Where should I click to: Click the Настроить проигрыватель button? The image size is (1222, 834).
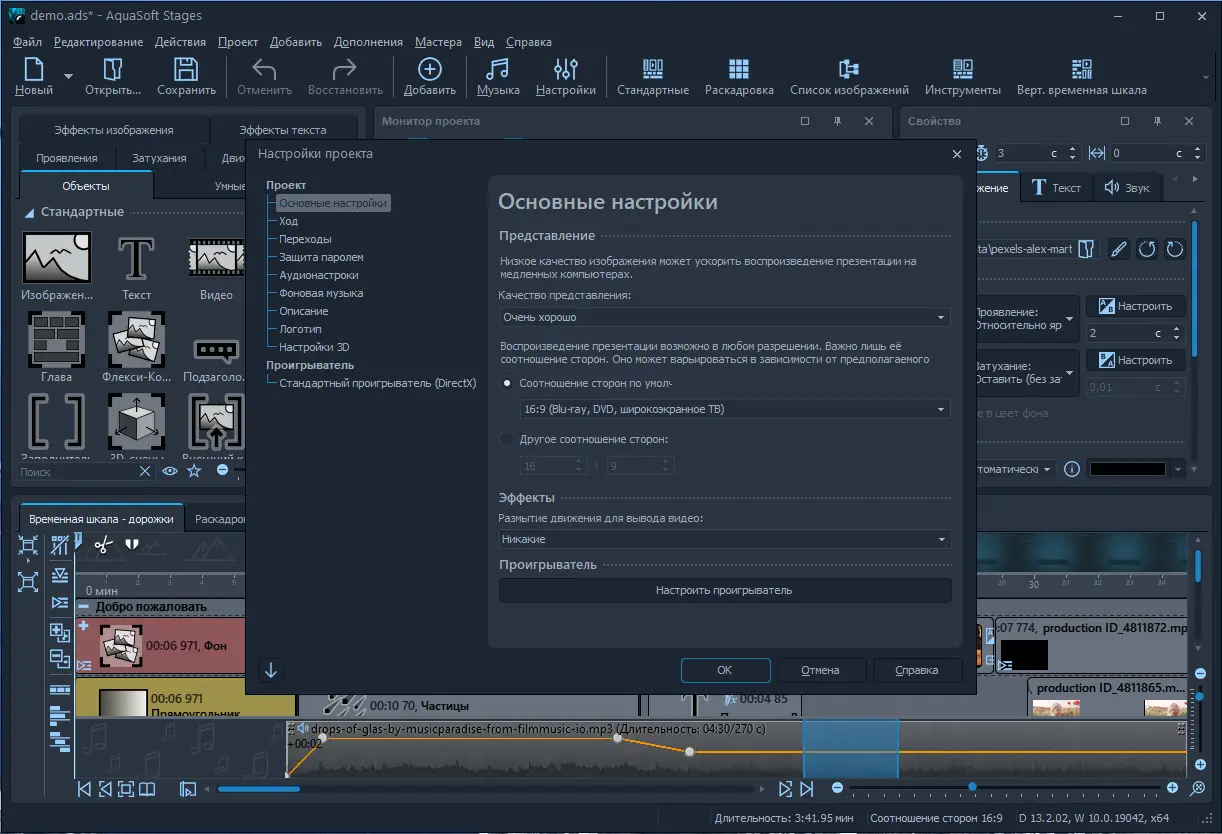click(724, 590)
